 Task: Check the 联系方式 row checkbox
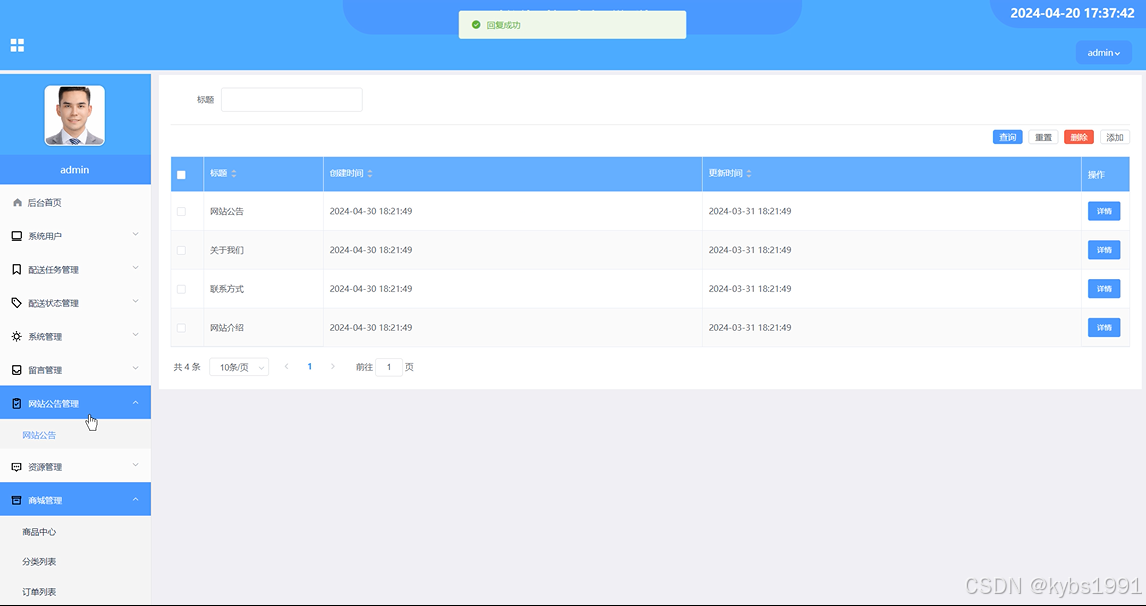[x=181, y=289]
